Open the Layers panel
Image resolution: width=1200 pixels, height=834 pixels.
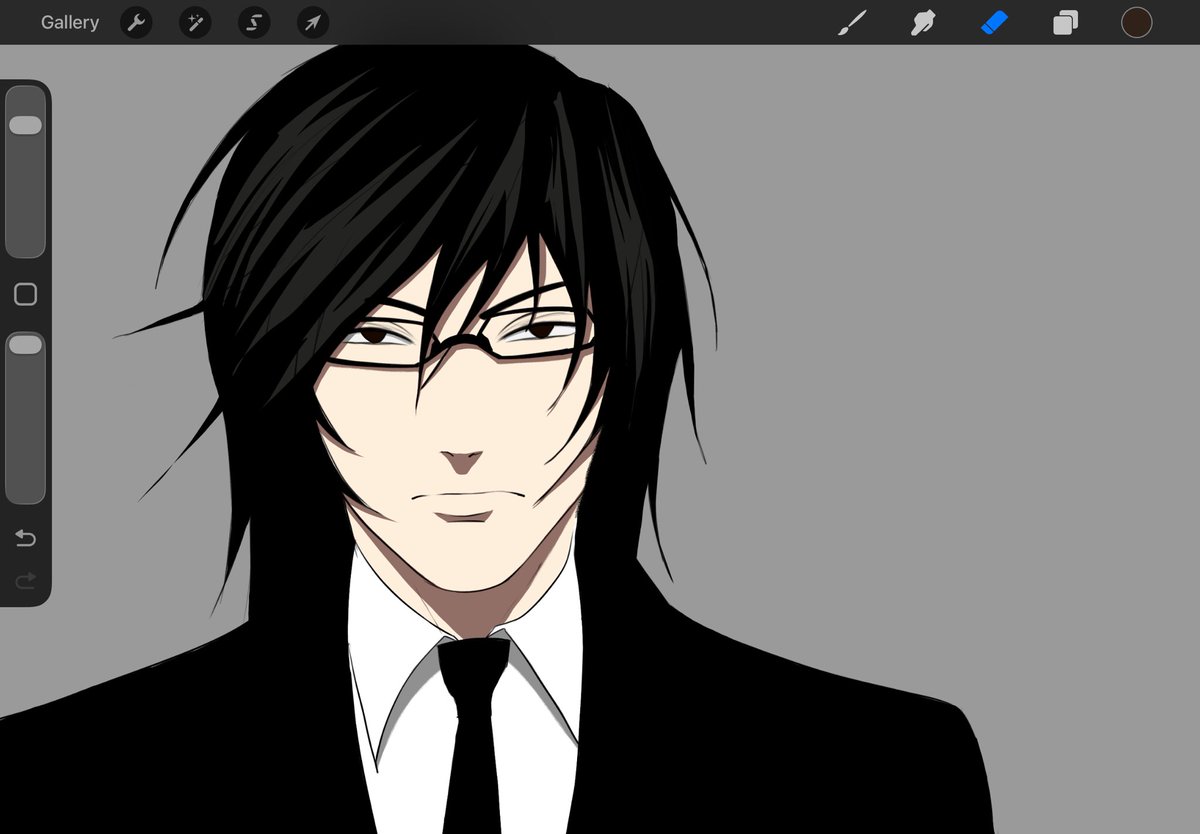pyautogui.click(x=1065, y=22)
